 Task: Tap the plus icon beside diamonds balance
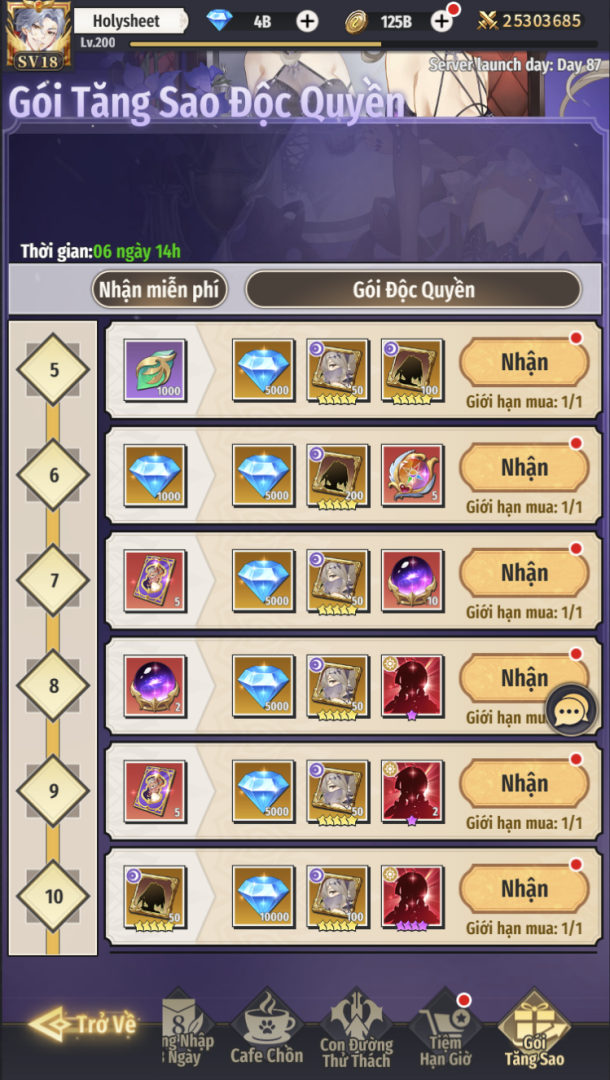(x=307, y=21)
